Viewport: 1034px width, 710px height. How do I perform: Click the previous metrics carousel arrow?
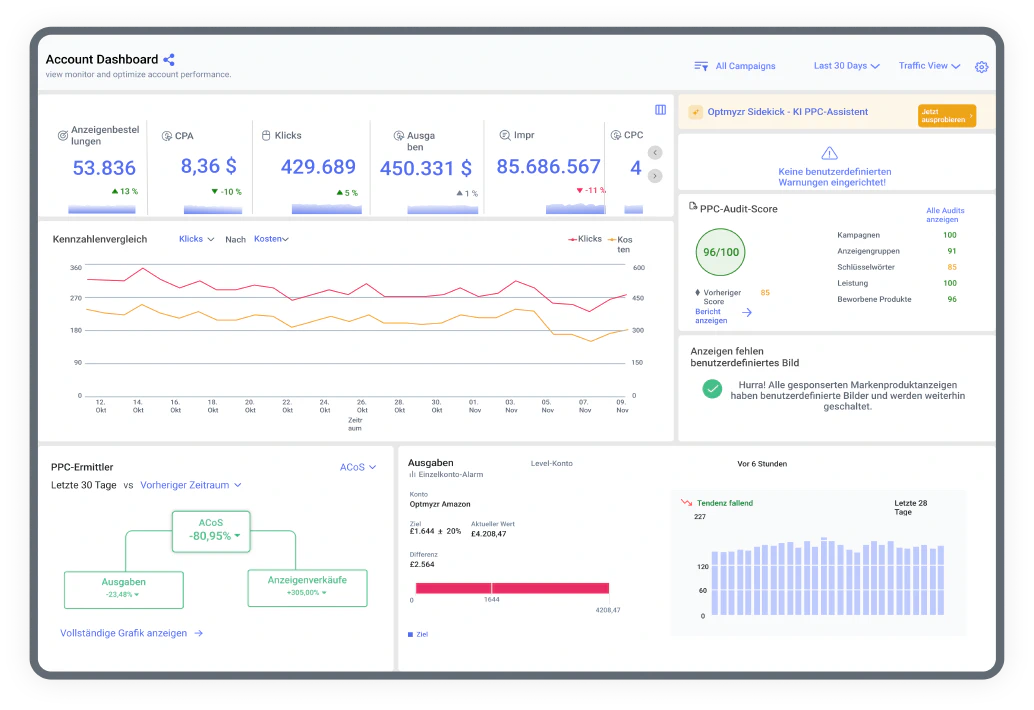(x=655, y=153)
